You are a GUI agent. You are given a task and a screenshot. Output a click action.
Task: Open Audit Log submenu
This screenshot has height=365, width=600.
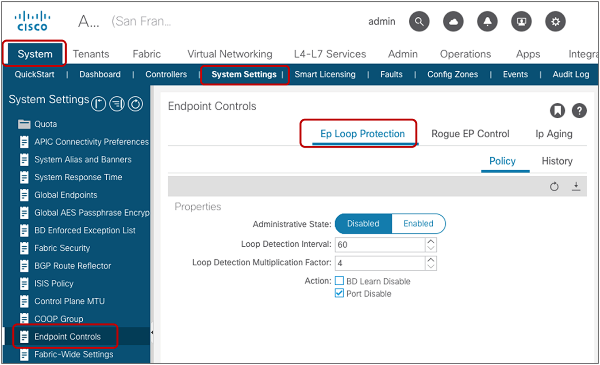pyautogui.click(x=571, y=74)
